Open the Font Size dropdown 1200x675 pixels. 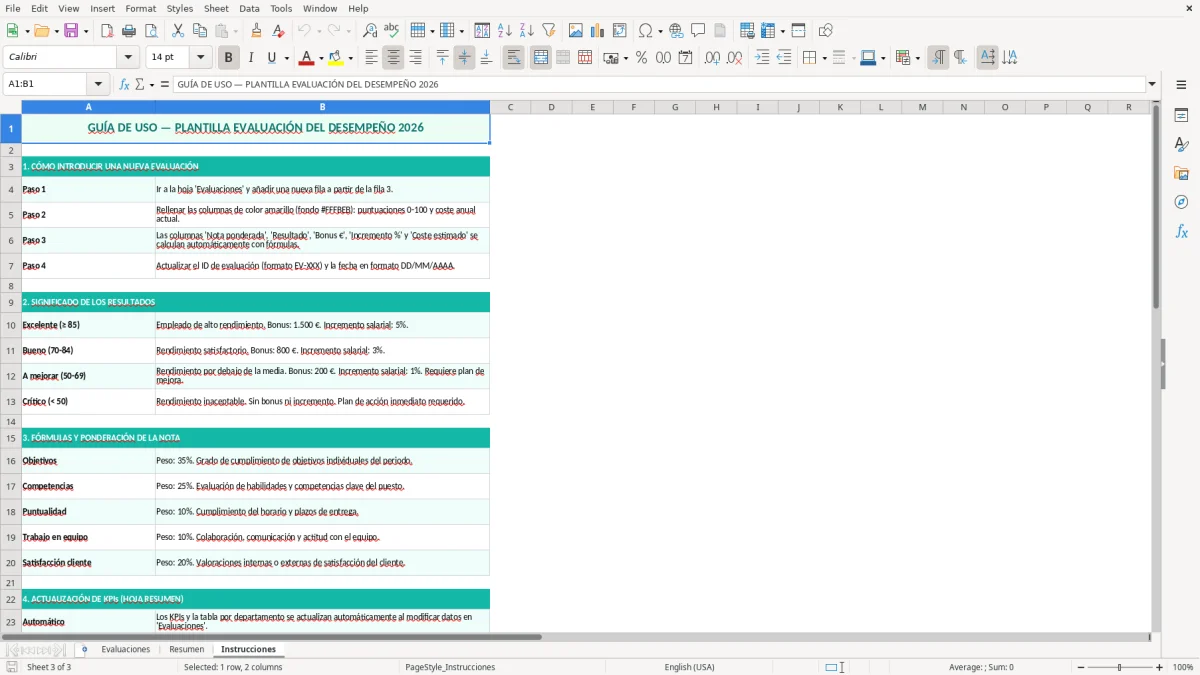[201, 58]
